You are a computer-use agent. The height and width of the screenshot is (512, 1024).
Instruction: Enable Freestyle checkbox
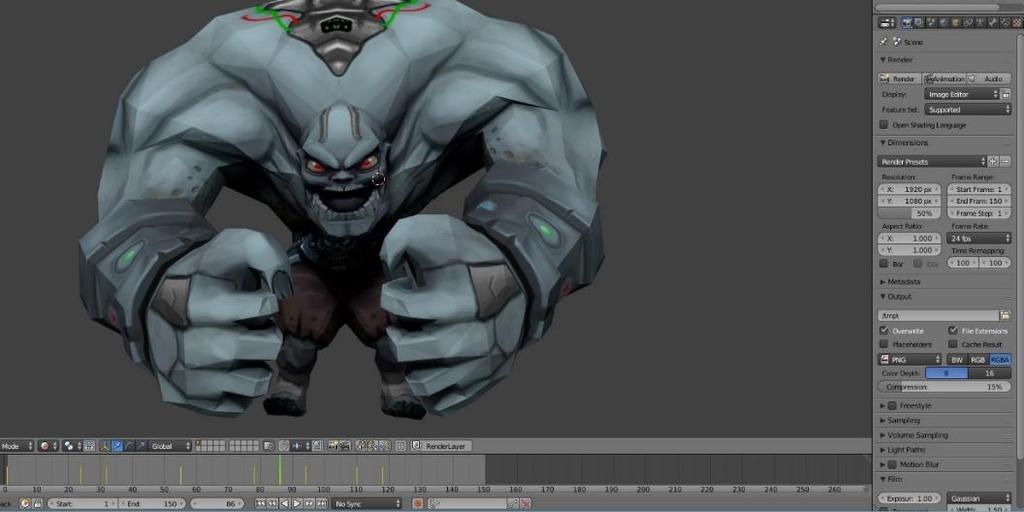pos(892,406)
